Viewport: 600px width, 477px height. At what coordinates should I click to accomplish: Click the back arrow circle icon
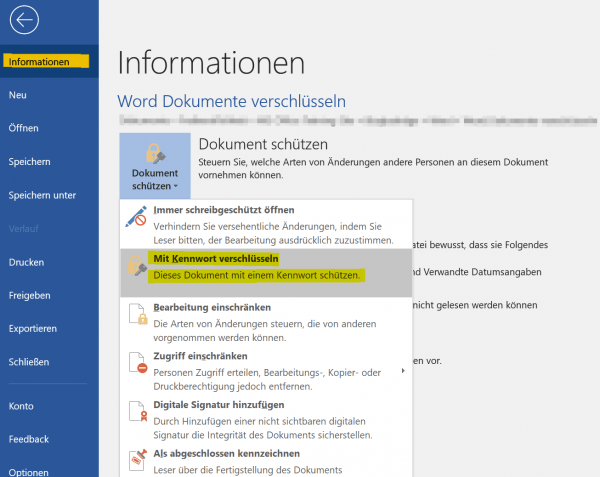(24, 20)
